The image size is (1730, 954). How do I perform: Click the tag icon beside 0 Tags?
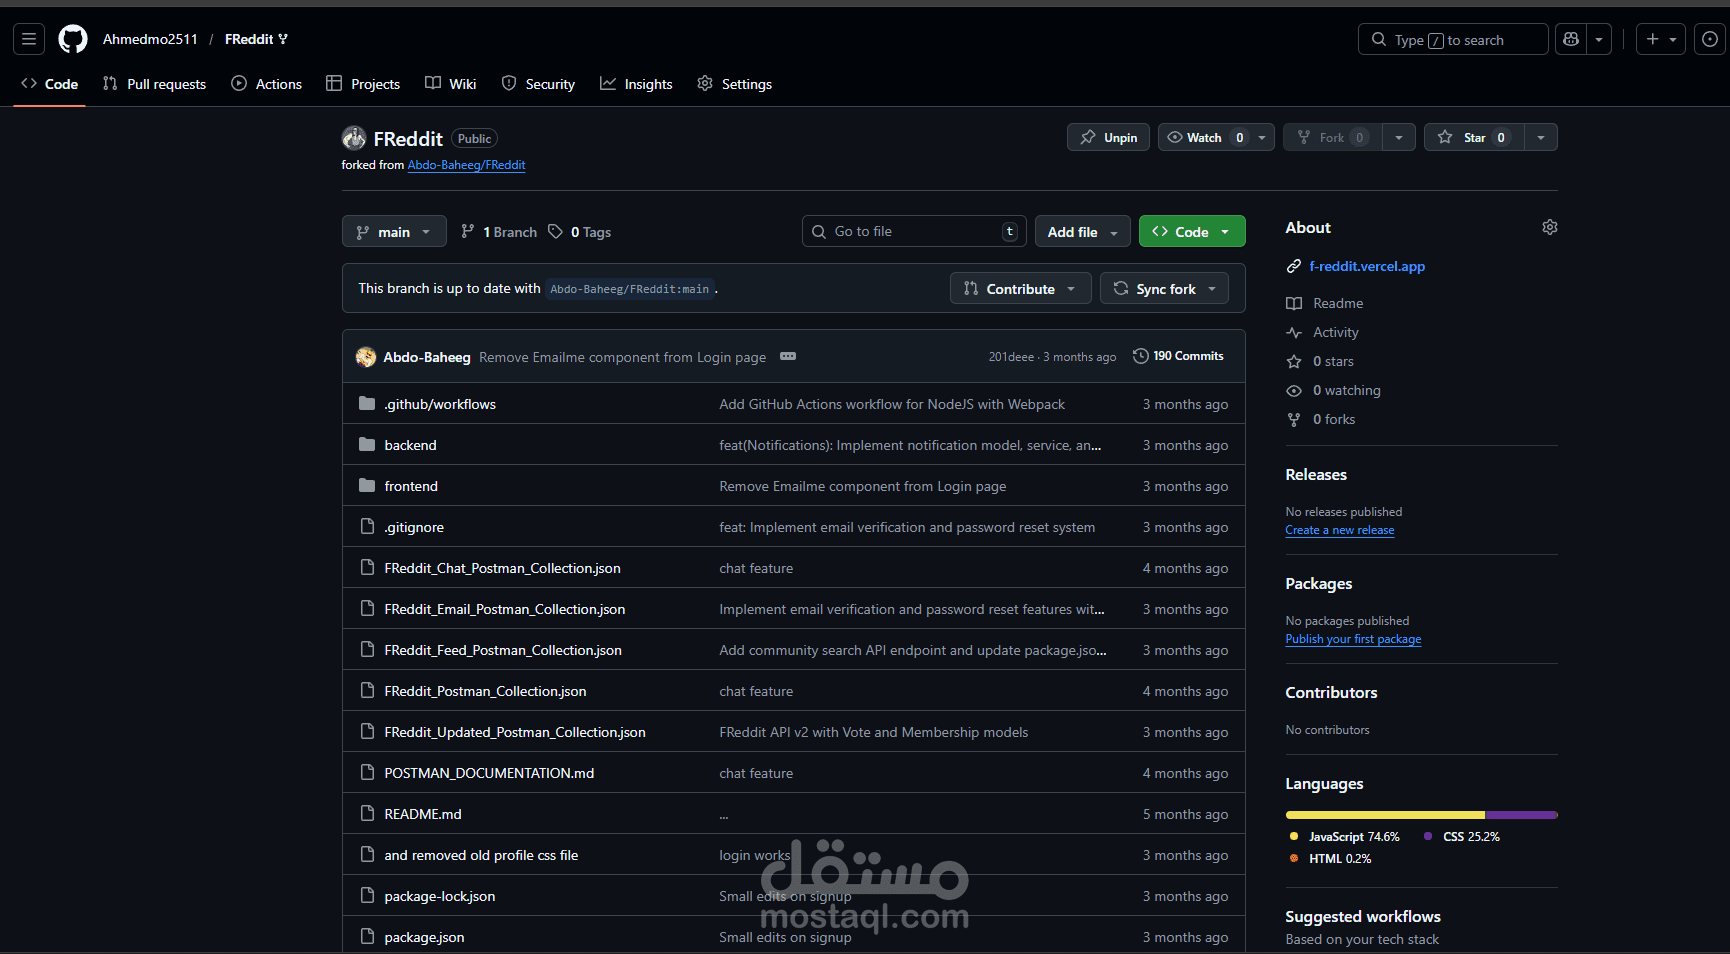click(555, 232)
